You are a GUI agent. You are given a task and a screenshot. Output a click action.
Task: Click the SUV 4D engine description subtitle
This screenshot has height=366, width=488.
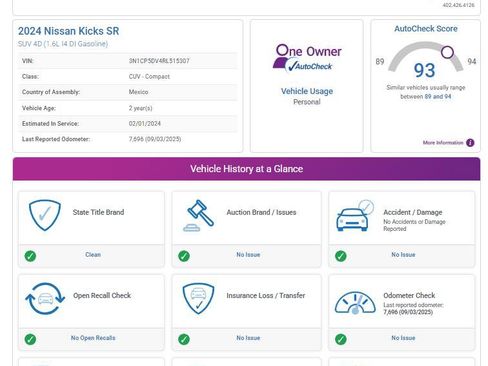click(x=63, y=44)
